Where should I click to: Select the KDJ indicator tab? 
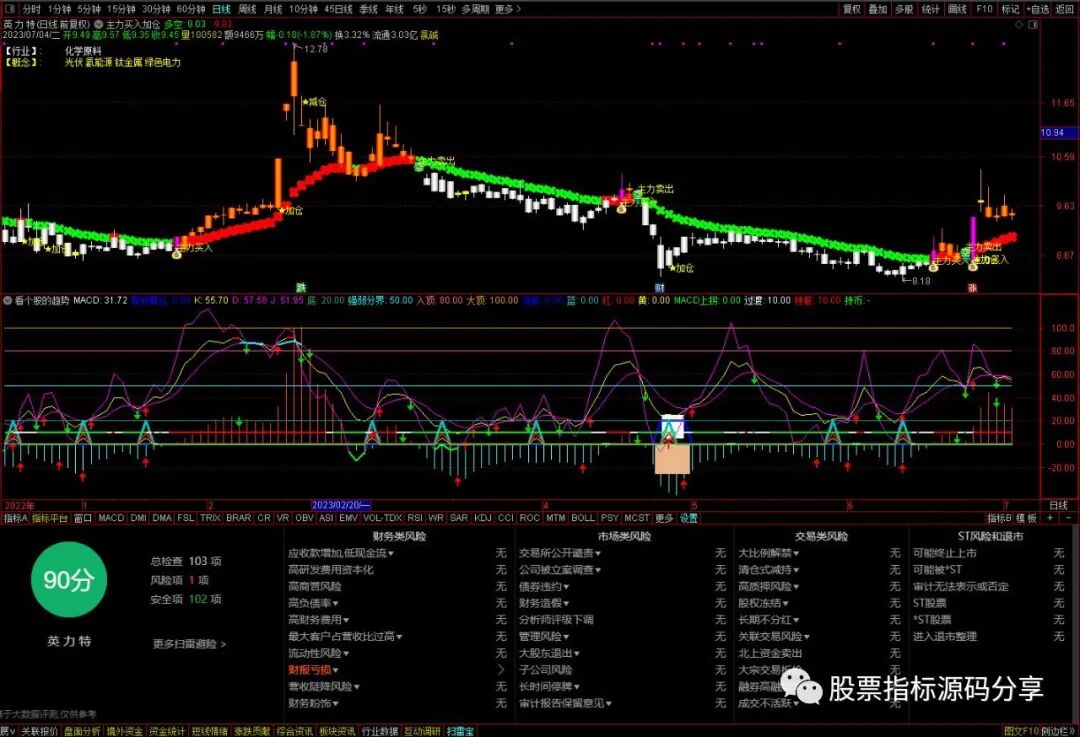coord(483,518)
